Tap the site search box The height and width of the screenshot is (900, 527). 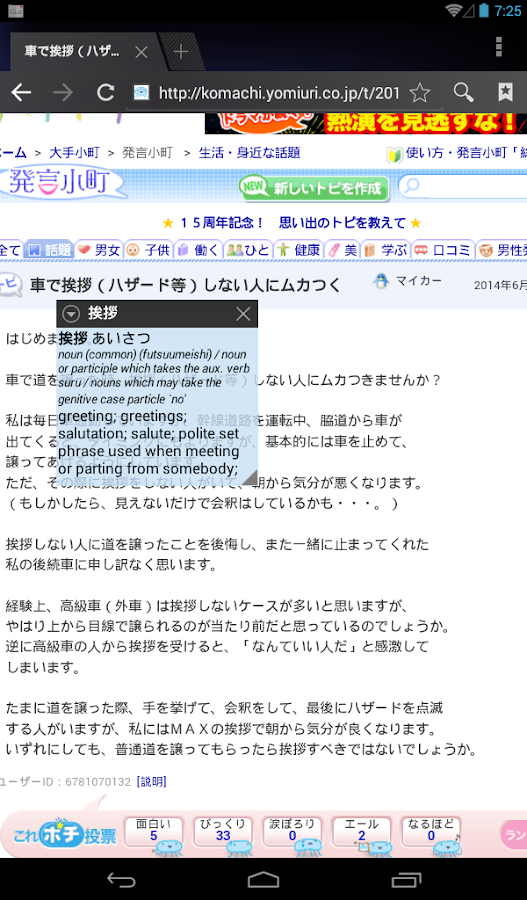point(464,187)
